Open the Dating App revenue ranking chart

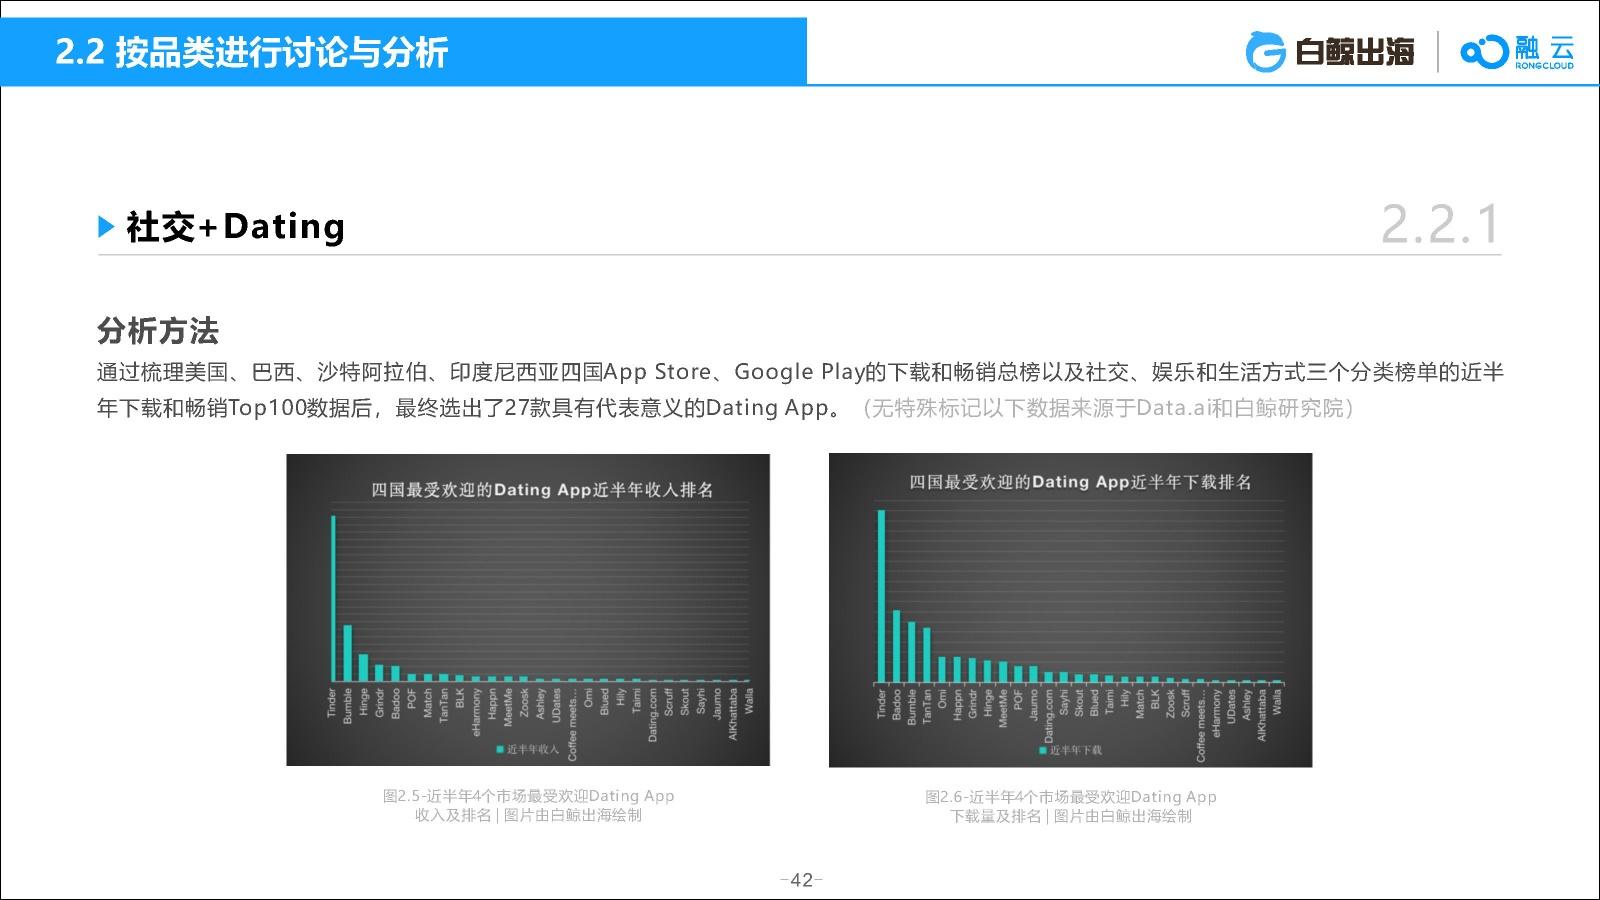[528, 610]
